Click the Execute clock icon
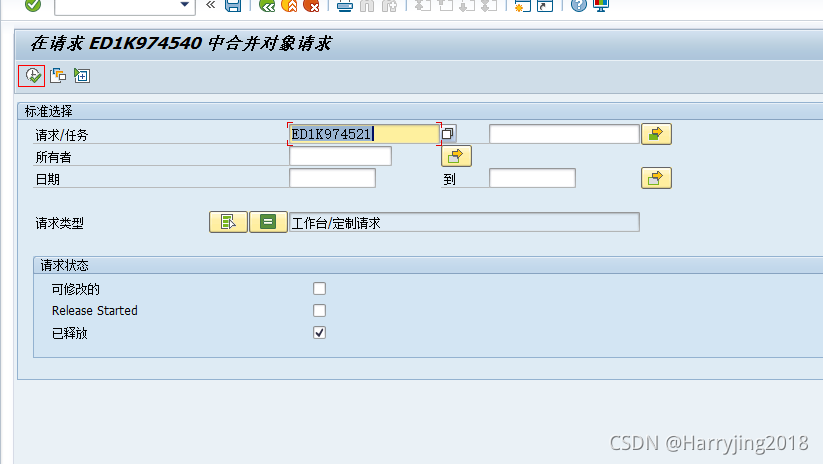Screen dimensions: 823x464 pyautogui.click(x=33, y=76)
